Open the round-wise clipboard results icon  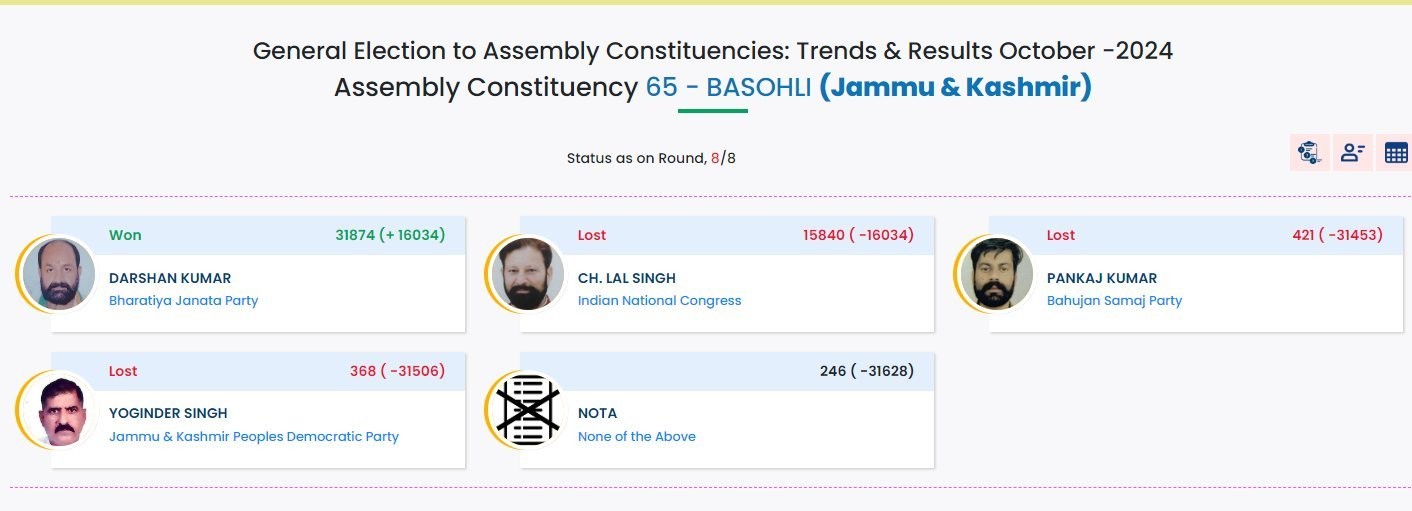tap(1309, 153)
